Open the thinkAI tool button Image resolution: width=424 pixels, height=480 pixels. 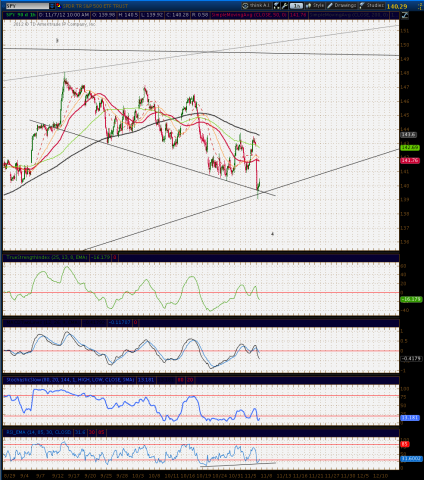[x=256, y=5]
